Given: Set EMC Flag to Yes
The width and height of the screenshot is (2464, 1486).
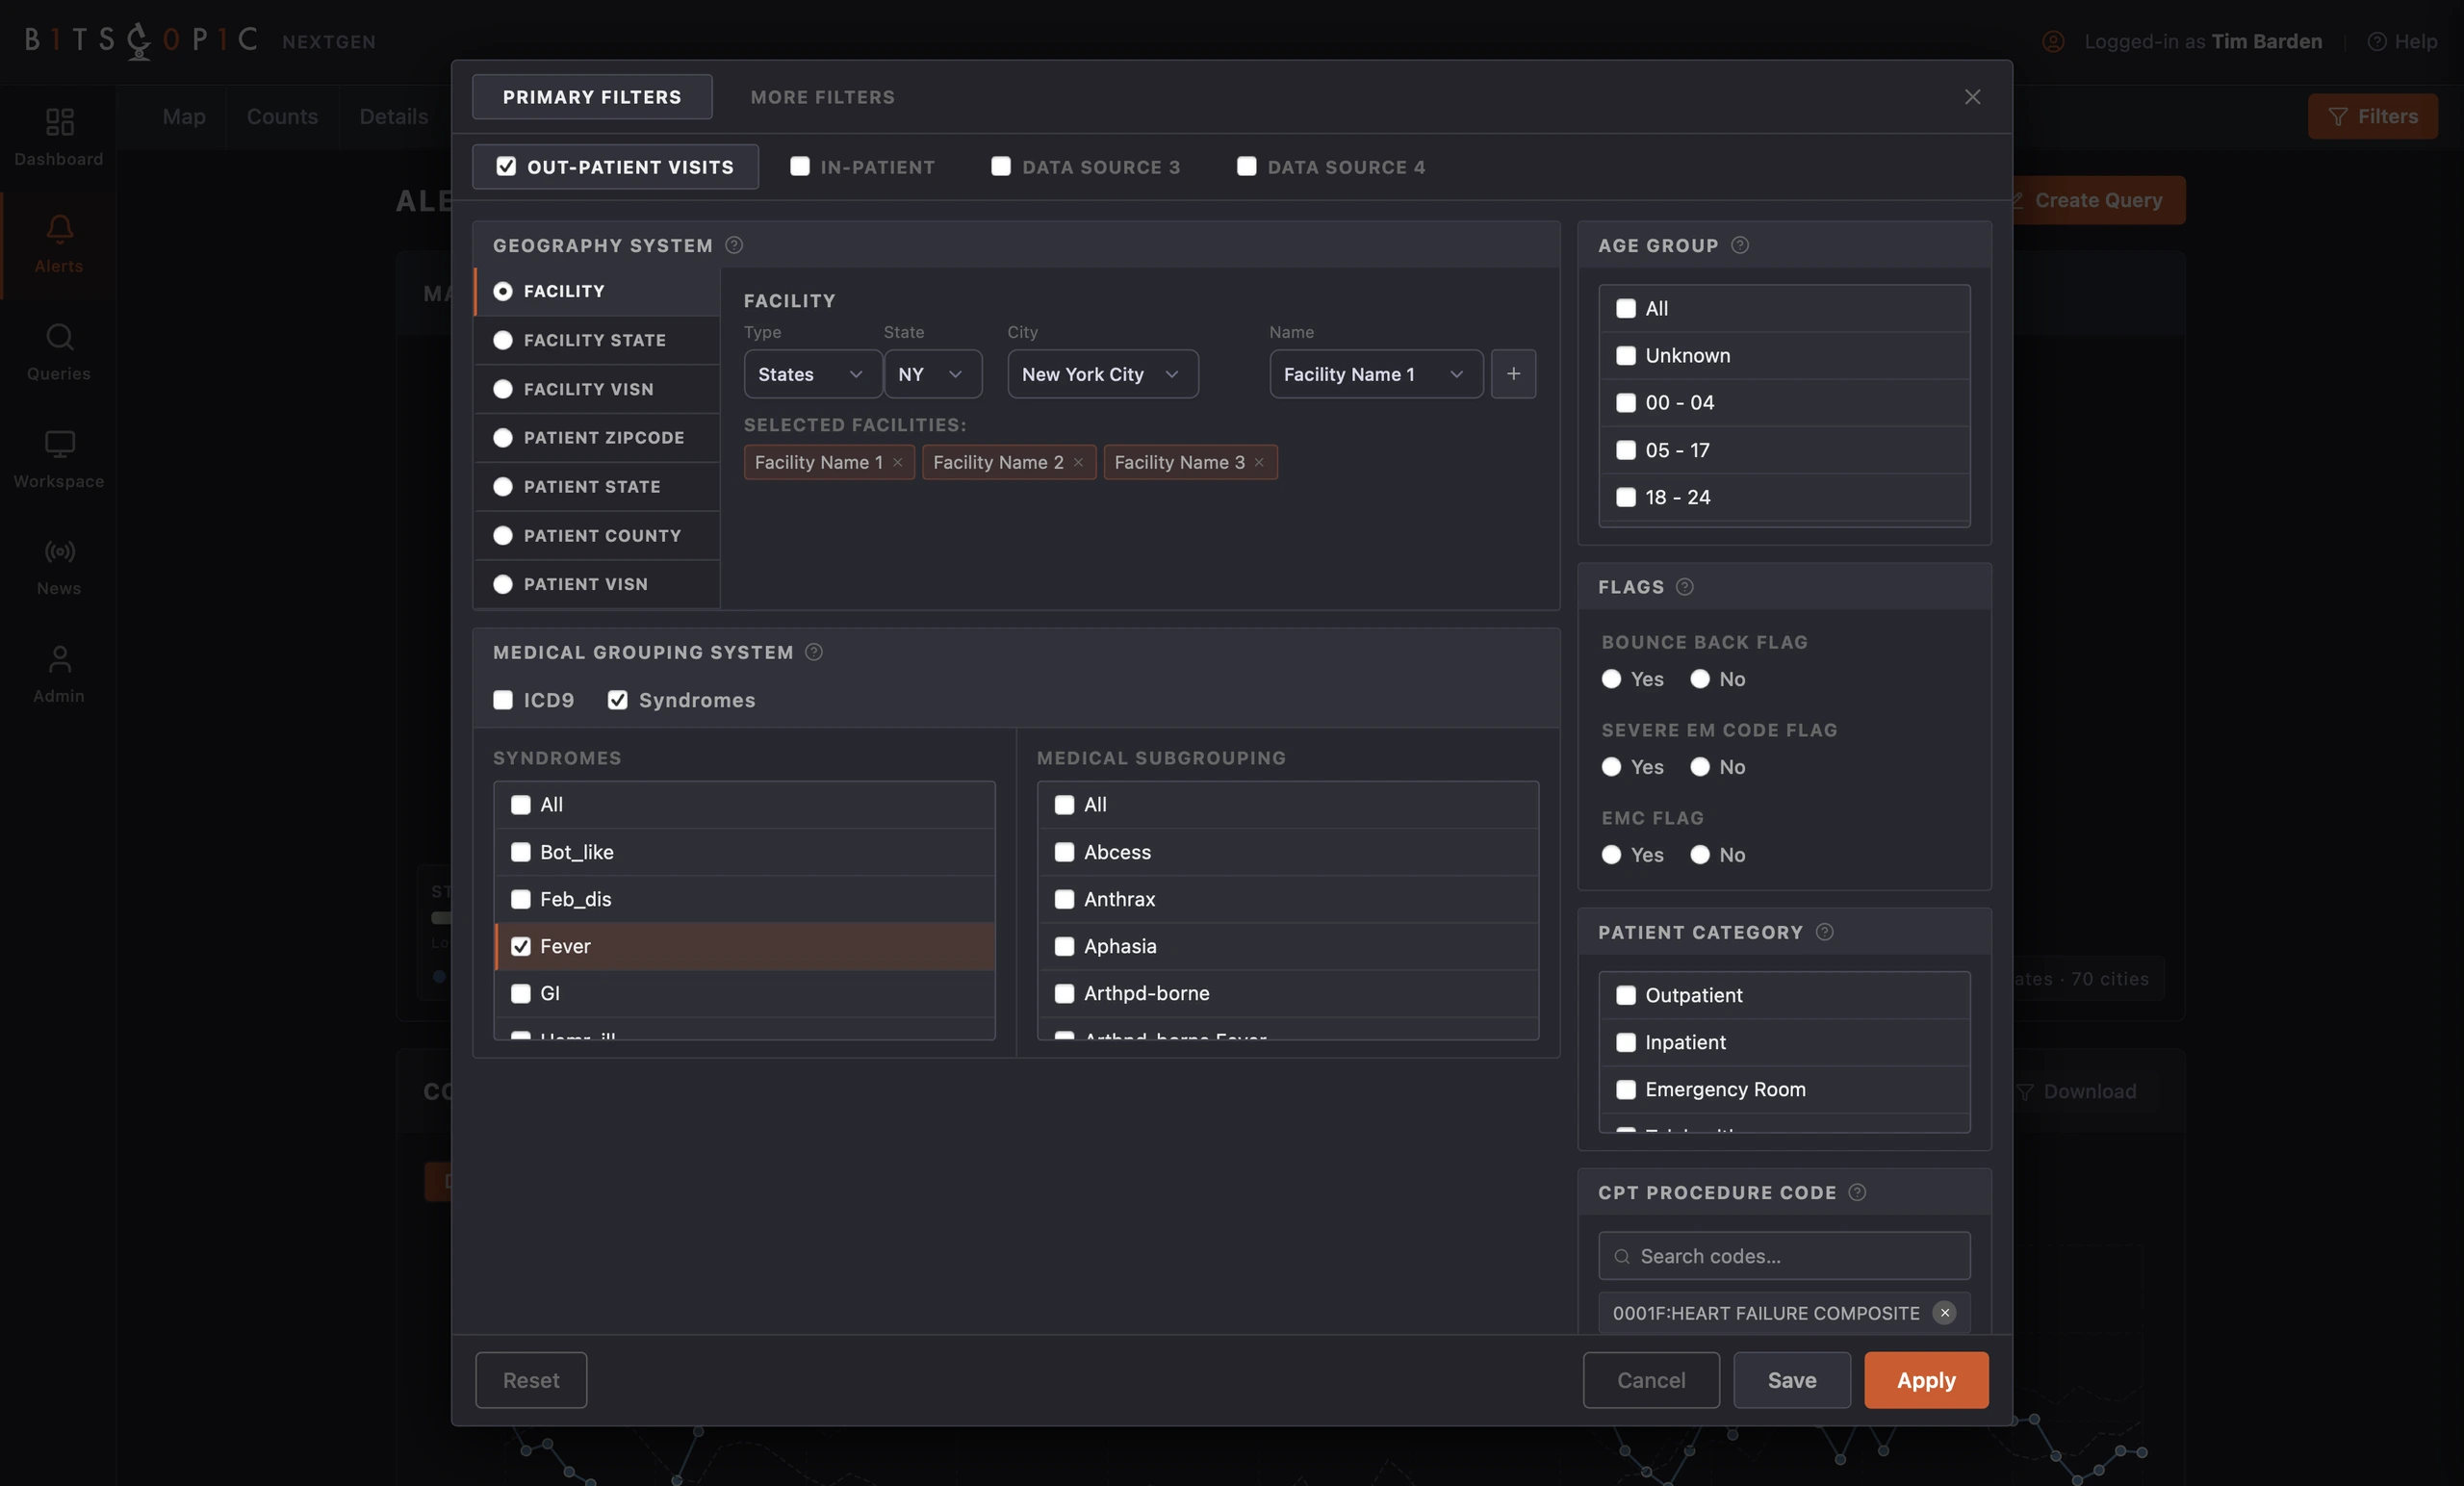Looking at the screenshot, I should pos(1611,855).
